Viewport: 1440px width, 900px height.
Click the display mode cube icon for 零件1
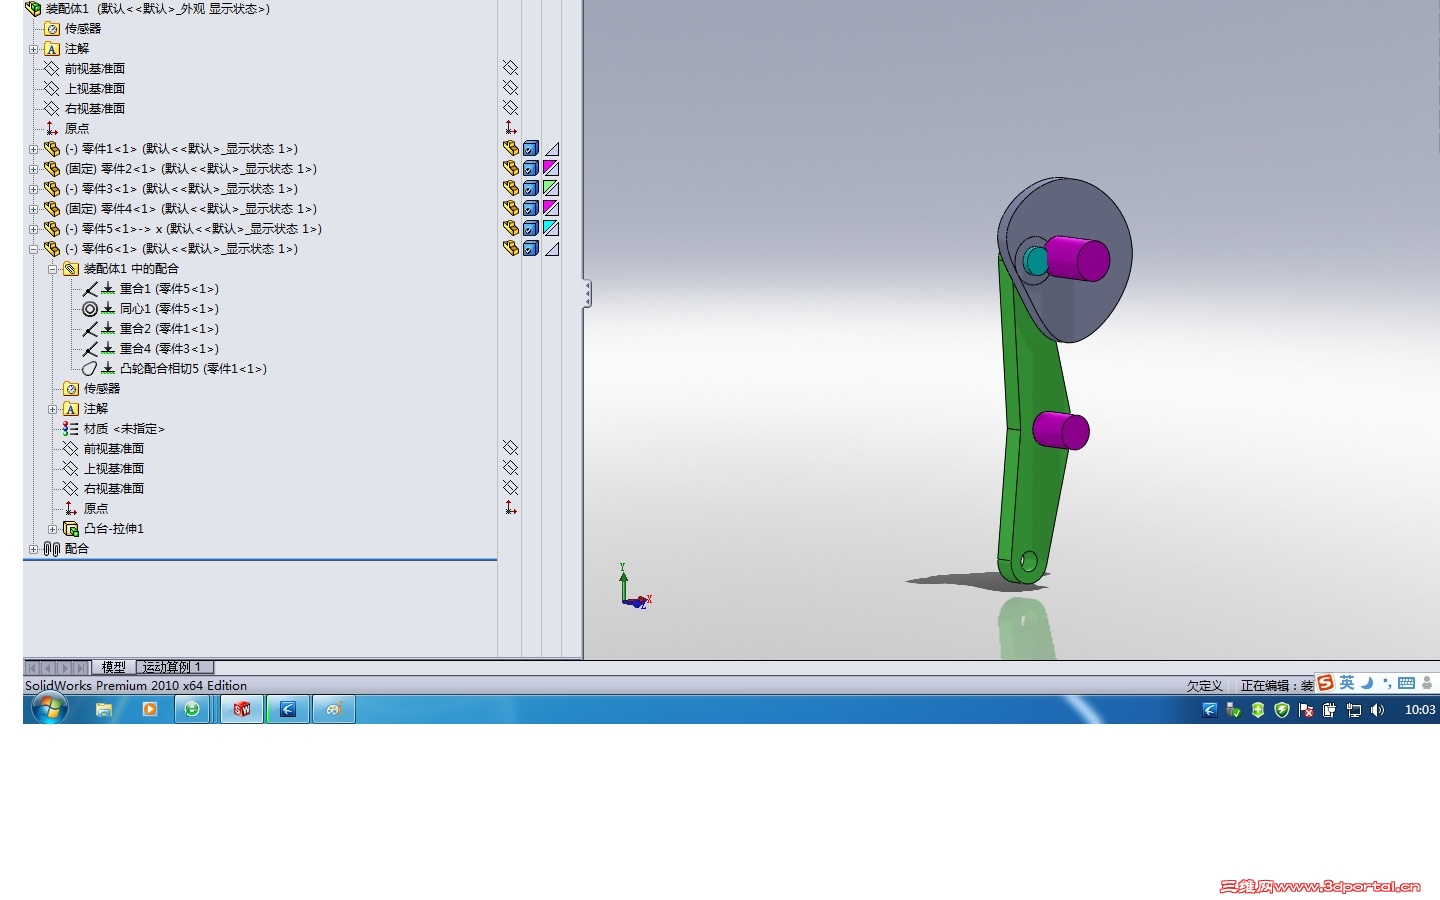[x=531, y=148]
